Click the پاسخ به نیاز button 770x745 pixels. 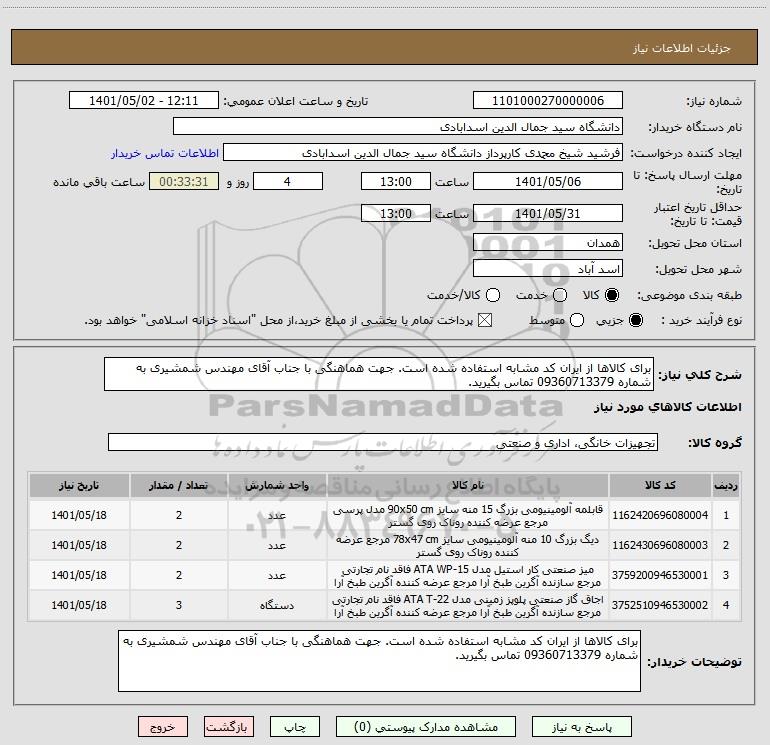click(x=581, y=727)
